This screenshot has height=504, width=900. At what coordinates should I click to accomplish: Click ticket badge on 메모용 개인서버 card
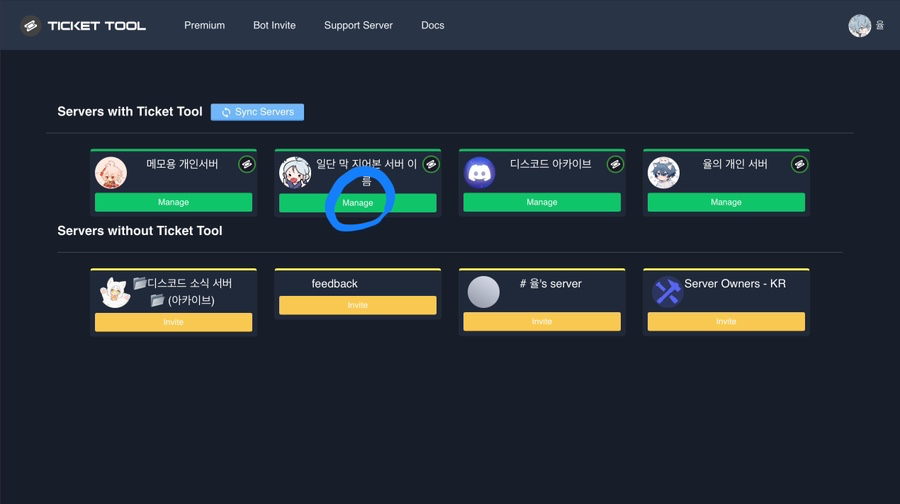(247, 164)
